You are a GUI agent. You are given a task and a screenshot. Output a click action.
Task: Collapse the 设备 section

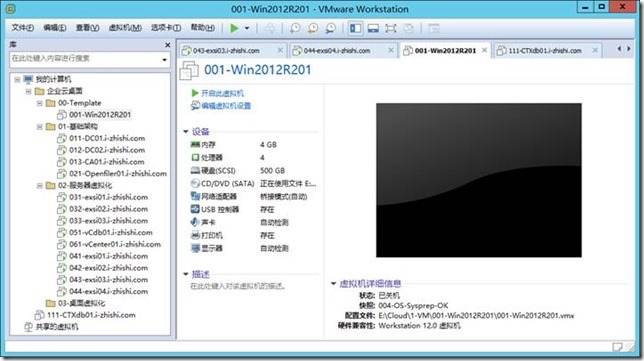pos(186,132)
